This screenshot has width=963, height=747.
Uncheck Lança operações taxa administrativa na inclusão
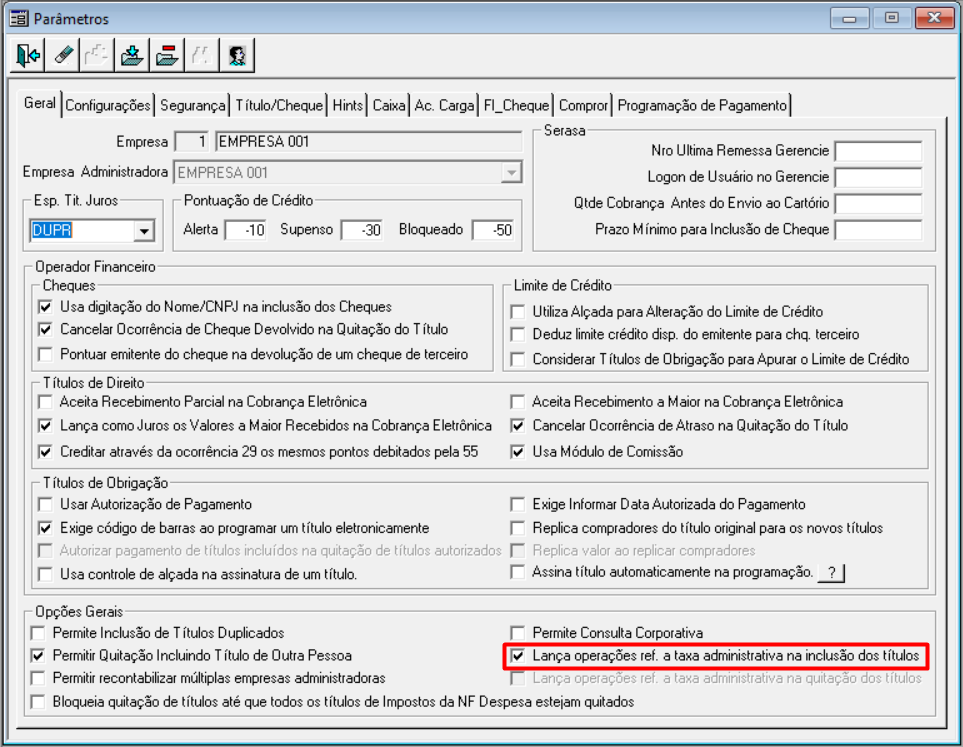pos(518,656)
